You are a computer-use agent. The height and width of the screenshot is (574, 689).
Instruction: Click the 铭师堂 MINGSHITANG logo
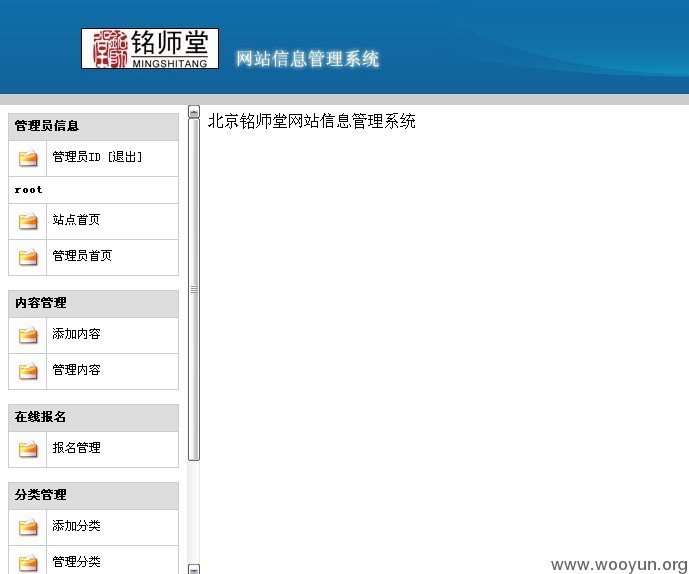tap(150, 48)
